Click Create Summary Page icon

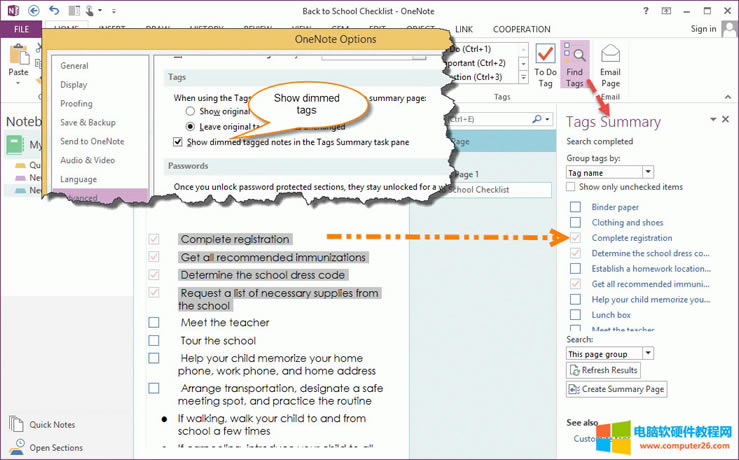pos(575,389)
